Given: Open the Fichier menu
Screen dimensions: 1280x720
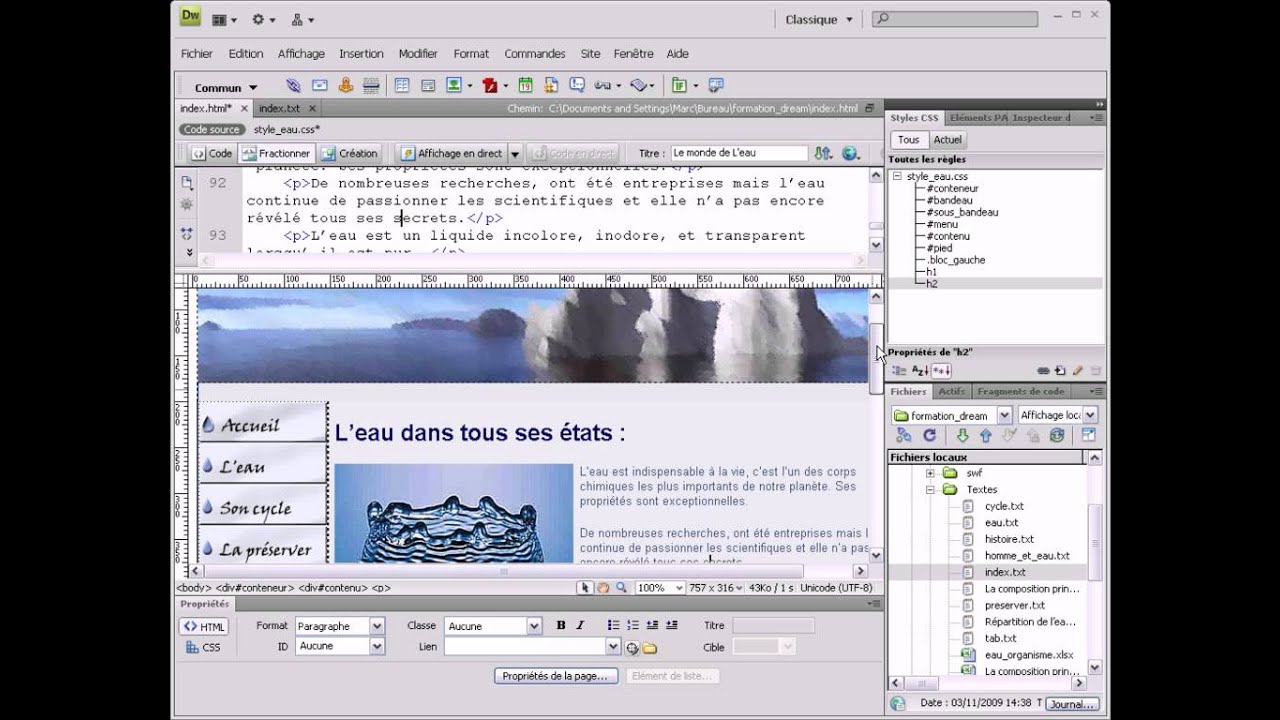Looking at the screenshot, I should 197,54.
